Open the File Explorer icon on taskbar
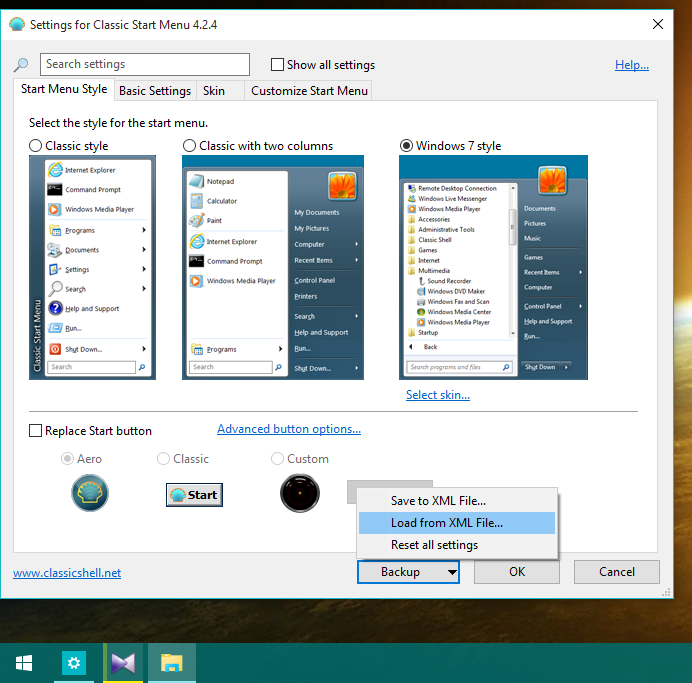Screen dimensions: 692x683 point(172,663)
